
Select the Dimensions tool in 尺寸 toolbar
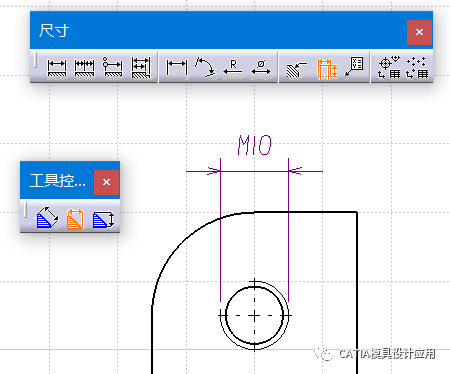(x=57, y=68)
